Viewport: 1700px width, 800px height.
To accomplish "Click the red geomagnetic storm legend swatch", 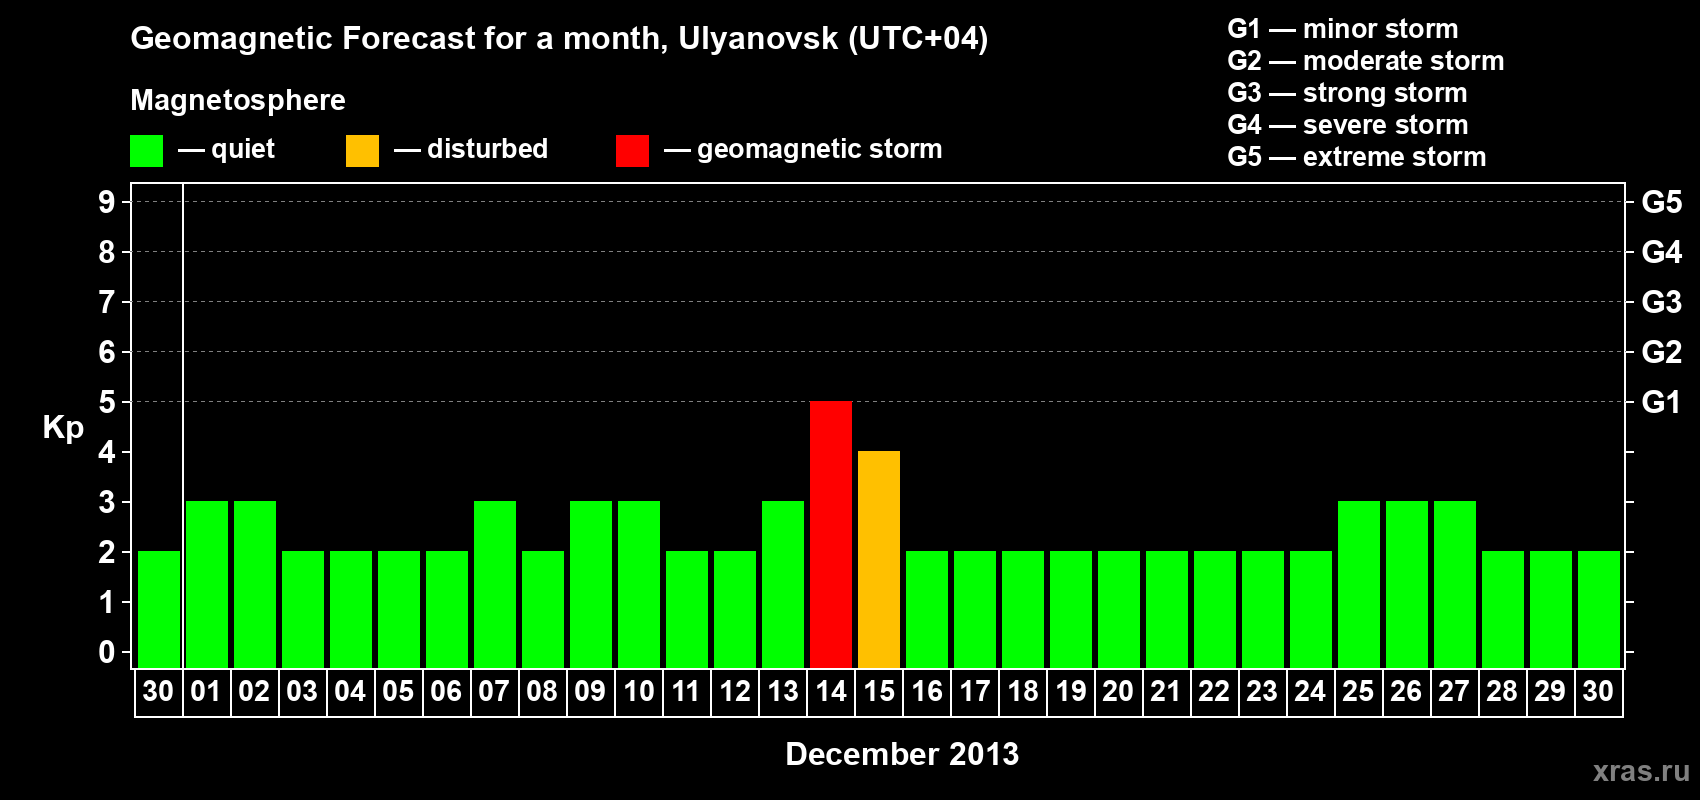I will 632,151.
